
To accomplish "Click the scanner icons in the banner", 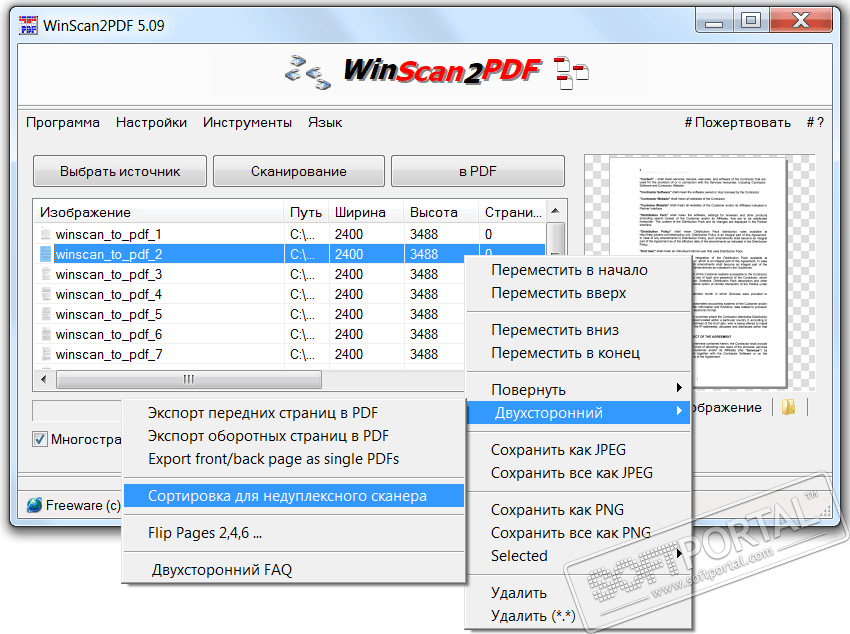I will [308, 72].
